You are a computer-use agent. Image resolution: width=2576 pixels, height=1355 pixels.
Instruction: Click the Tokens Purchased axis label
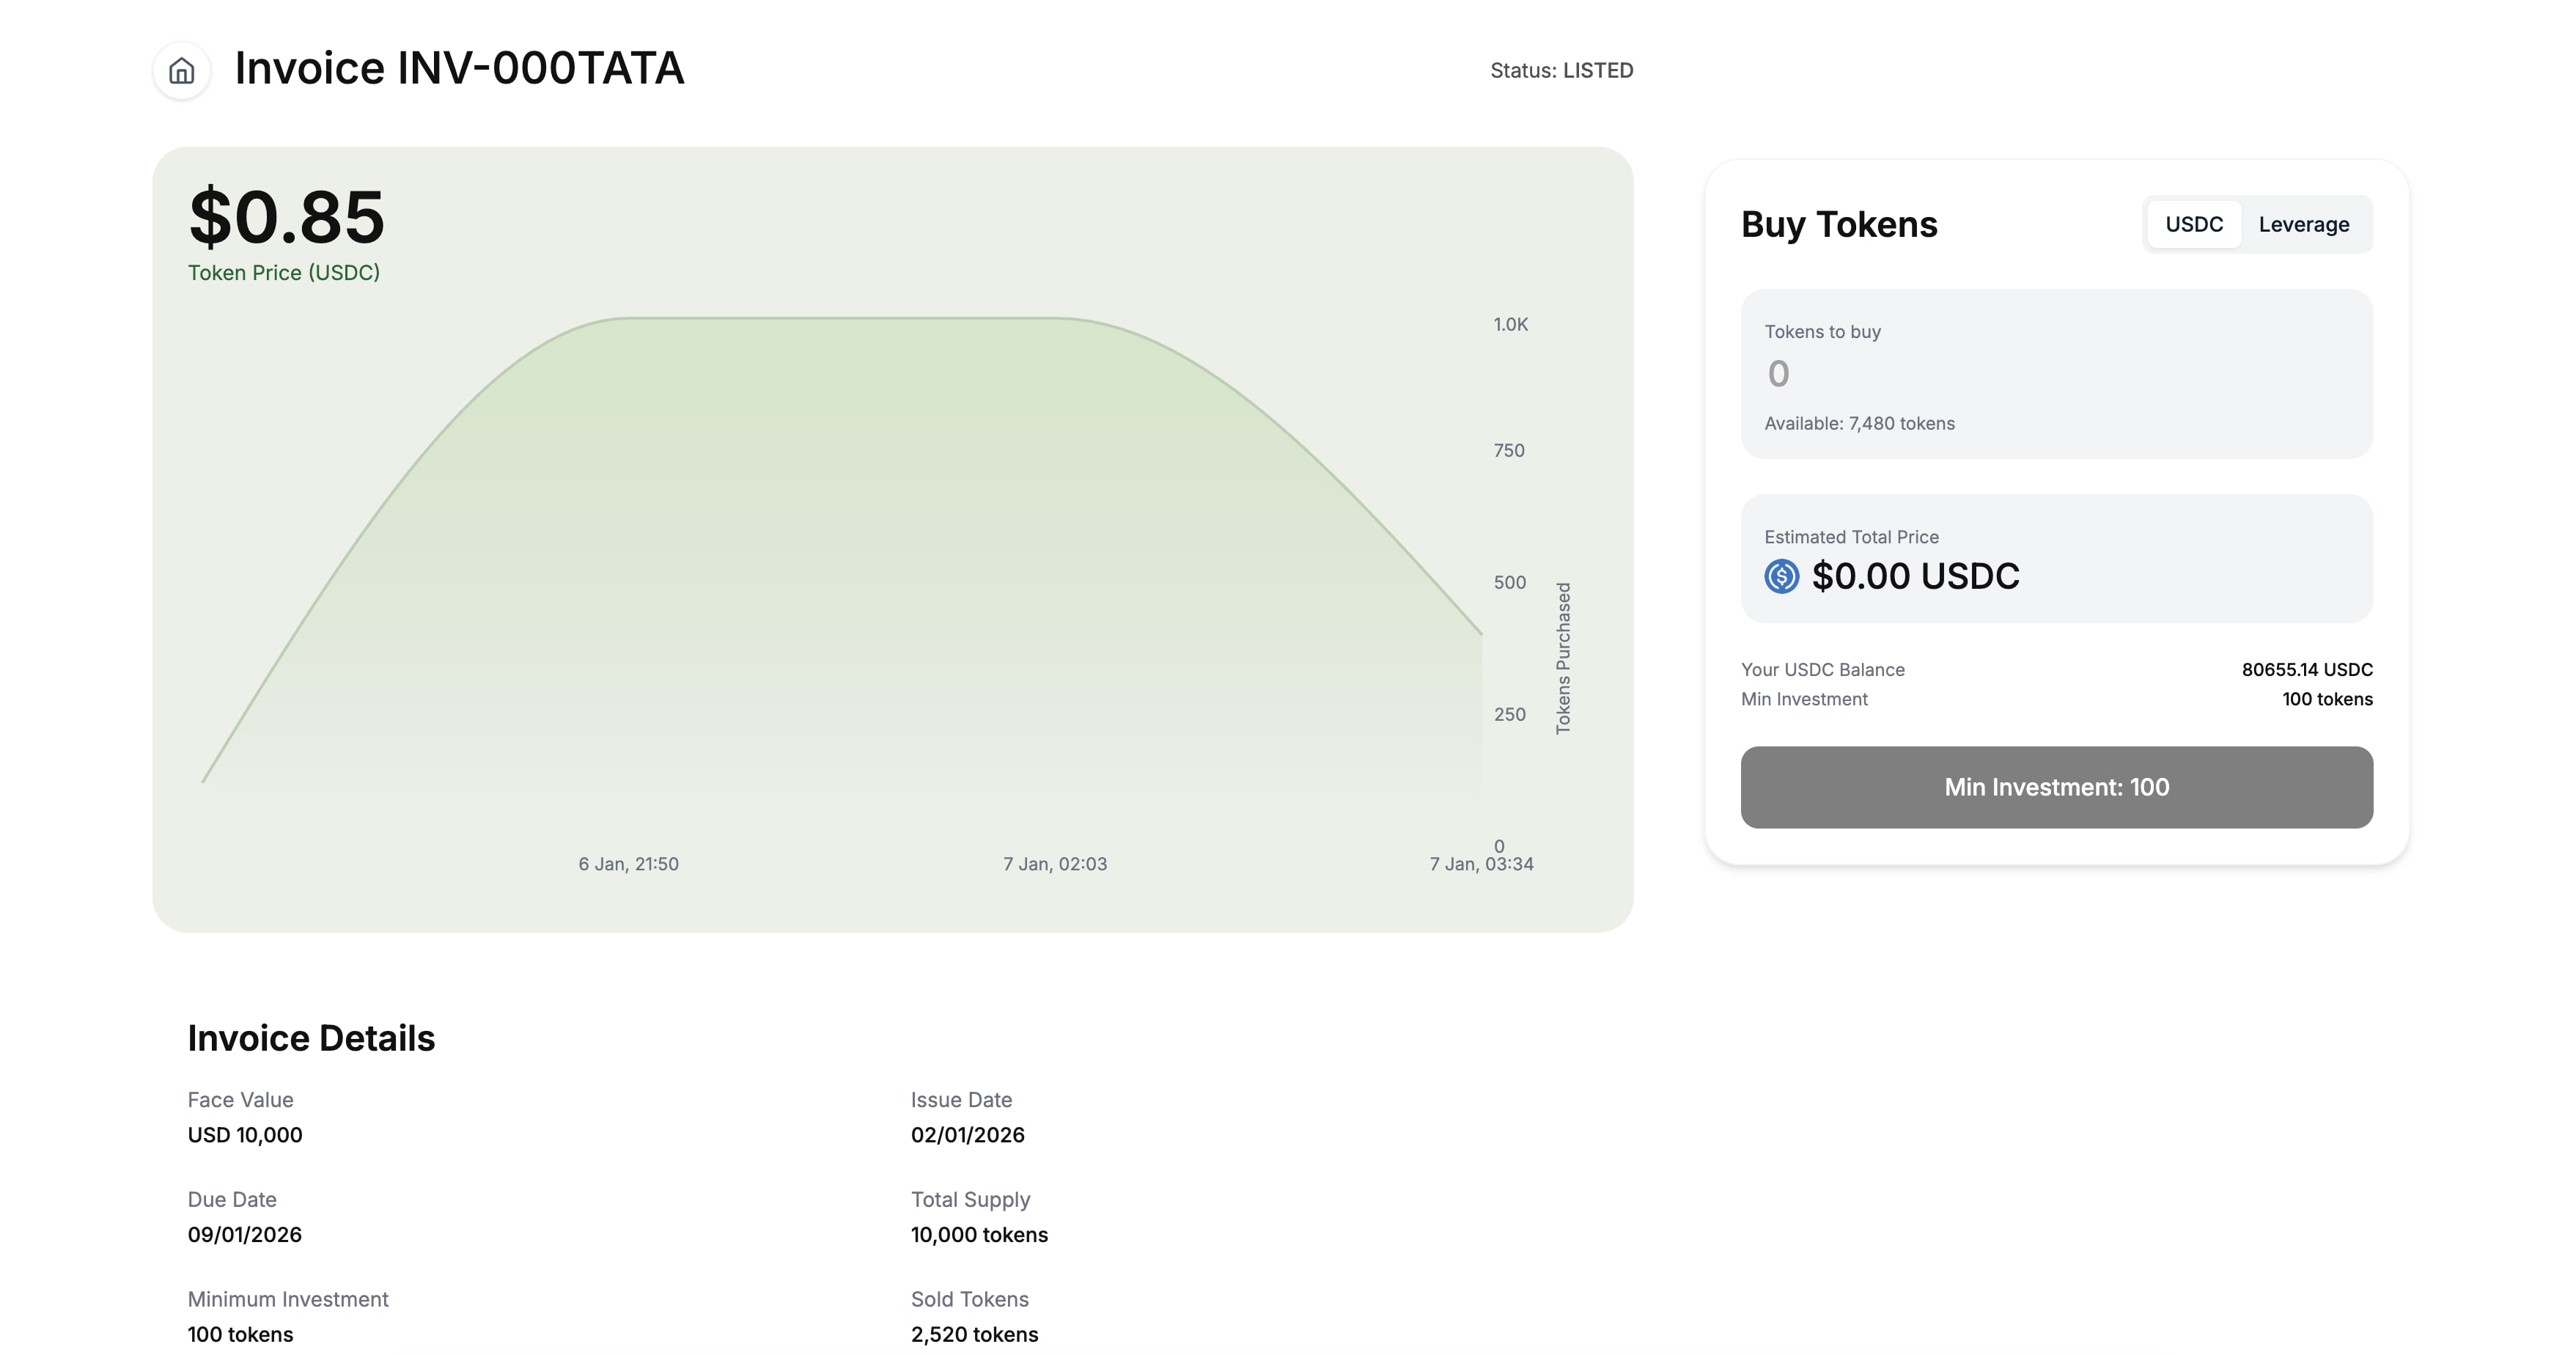(x=1563, y=658)
